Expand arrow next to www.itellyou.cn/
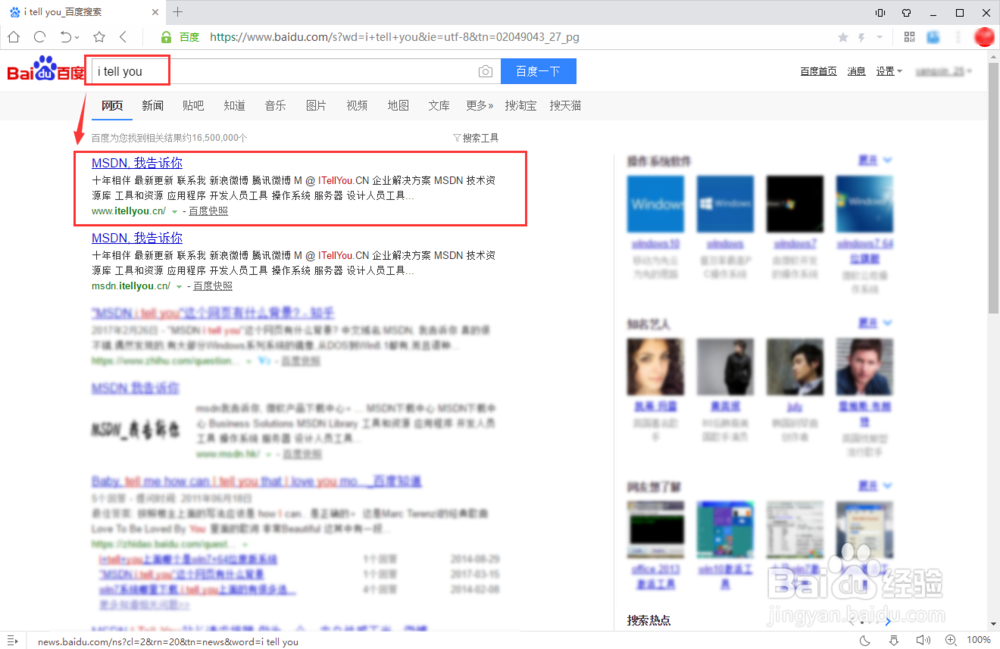 [x=175, y=212]
